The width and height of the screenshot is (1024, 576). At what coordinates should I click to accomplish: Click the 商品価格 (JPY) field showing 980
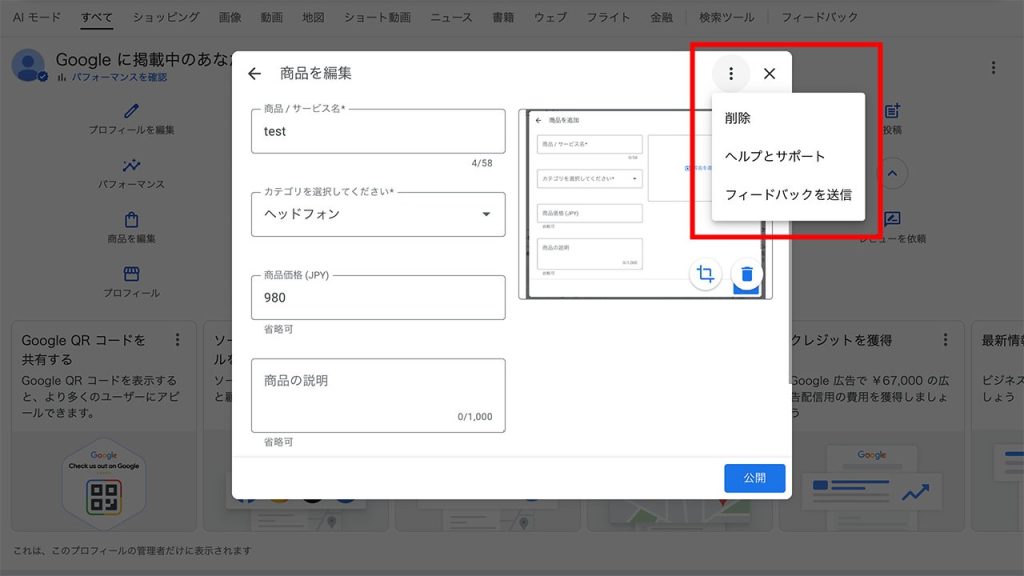click(x=378, y=298)
